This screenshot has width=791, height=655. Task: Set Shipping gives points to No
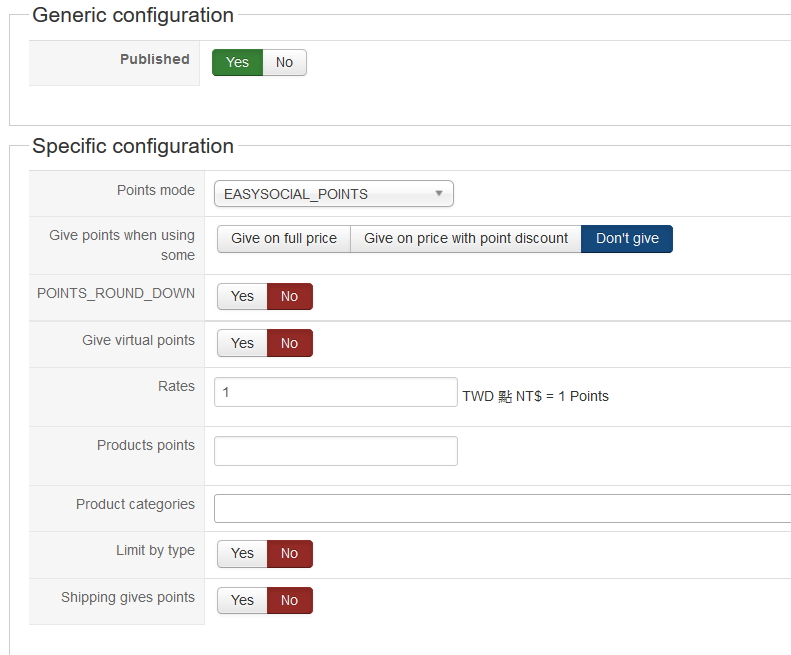(x=289, y=600)
